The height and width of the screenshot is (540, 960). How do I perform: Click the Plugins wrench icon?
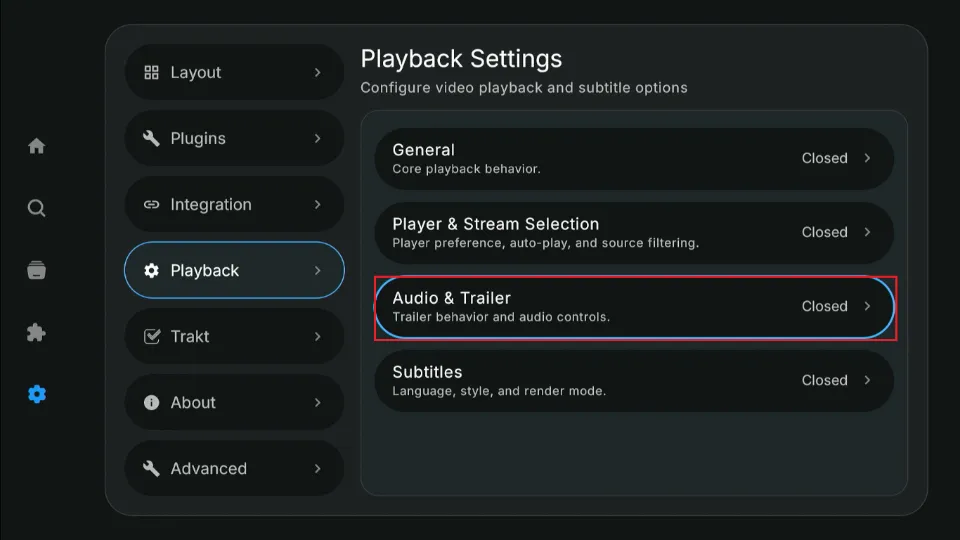coord(152,139)
